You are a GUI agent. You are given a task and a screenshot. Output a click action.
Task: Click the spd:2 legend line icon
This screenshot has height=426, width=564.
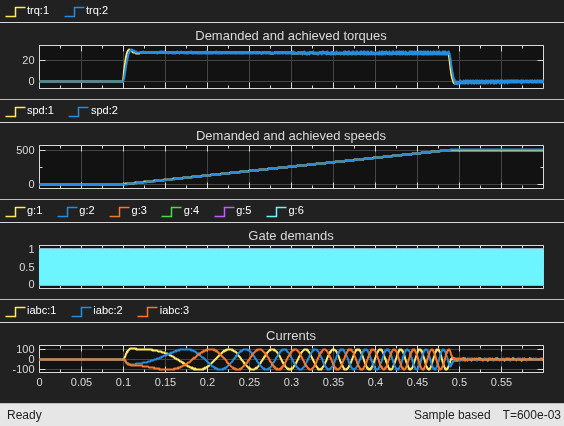click(x=78, y=111)
